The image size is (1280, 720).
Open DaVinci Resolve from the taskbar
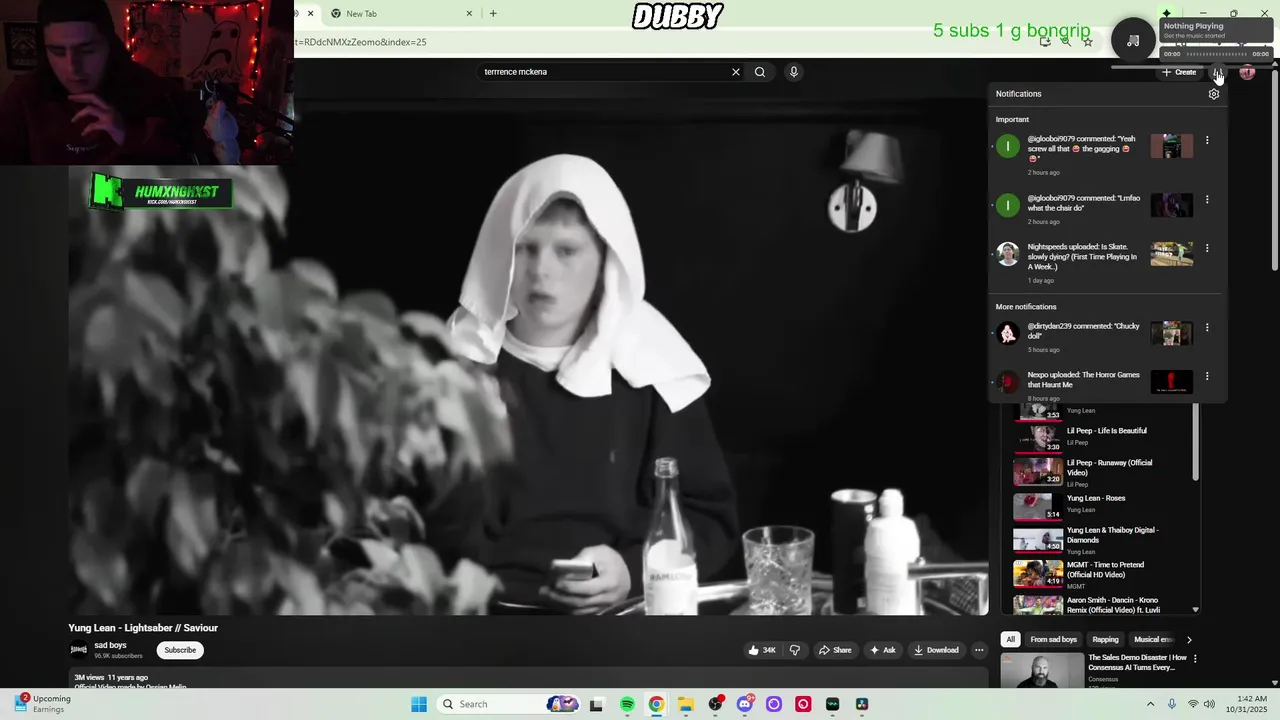(x=862, y=704)
